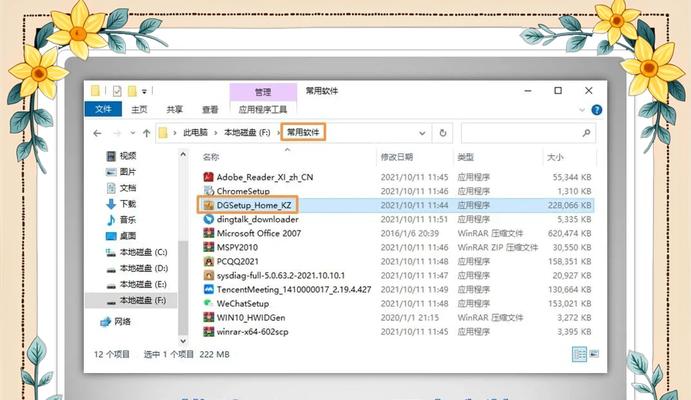Image resolution: width=691 pixels, height=400 pixels.
Task: Click the Refresh button beside the address bar
Action: 442,133
